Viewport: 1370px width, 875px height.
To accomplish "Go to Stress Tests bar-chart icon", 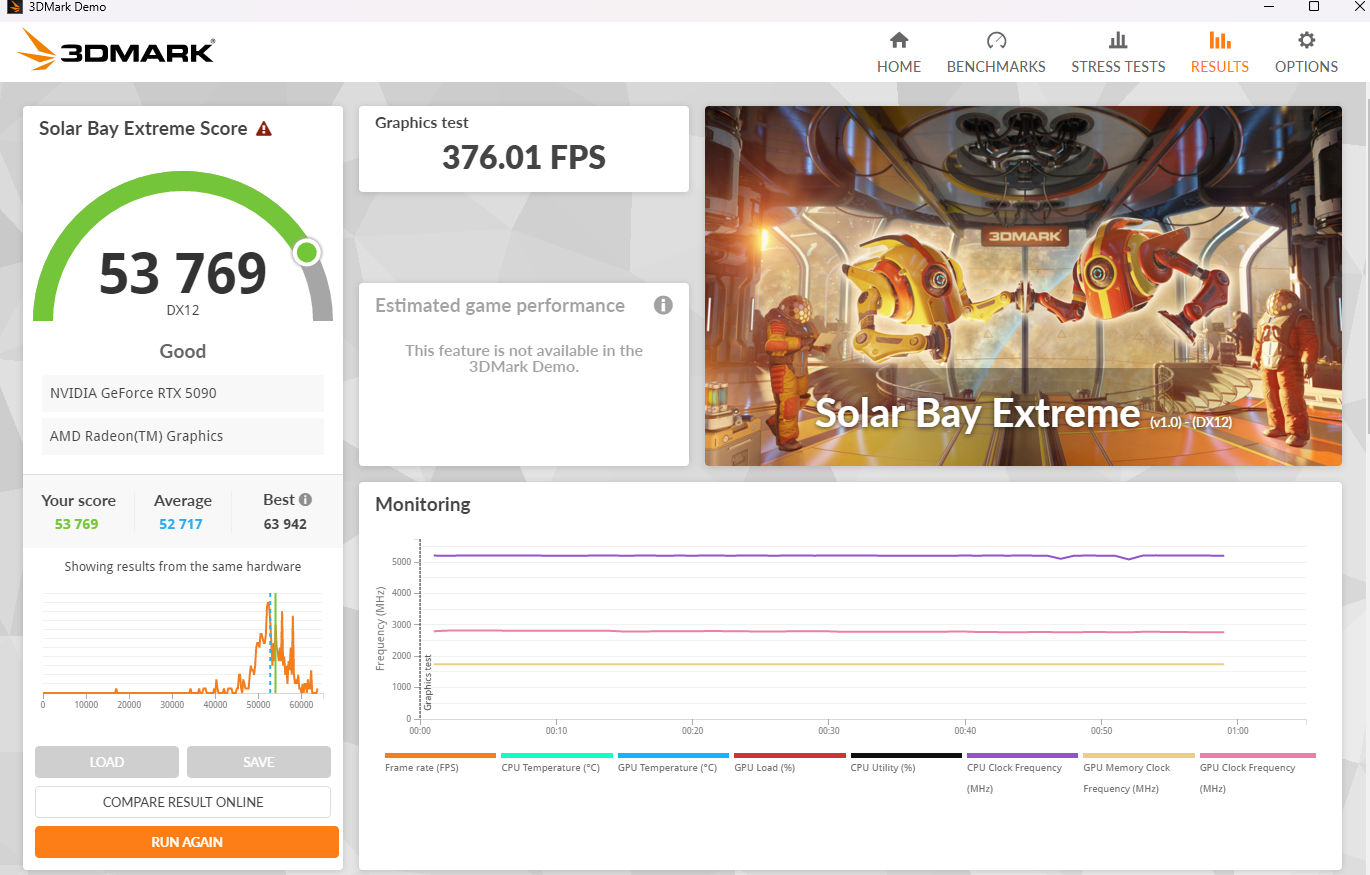I will click(x=1118, y=40).
